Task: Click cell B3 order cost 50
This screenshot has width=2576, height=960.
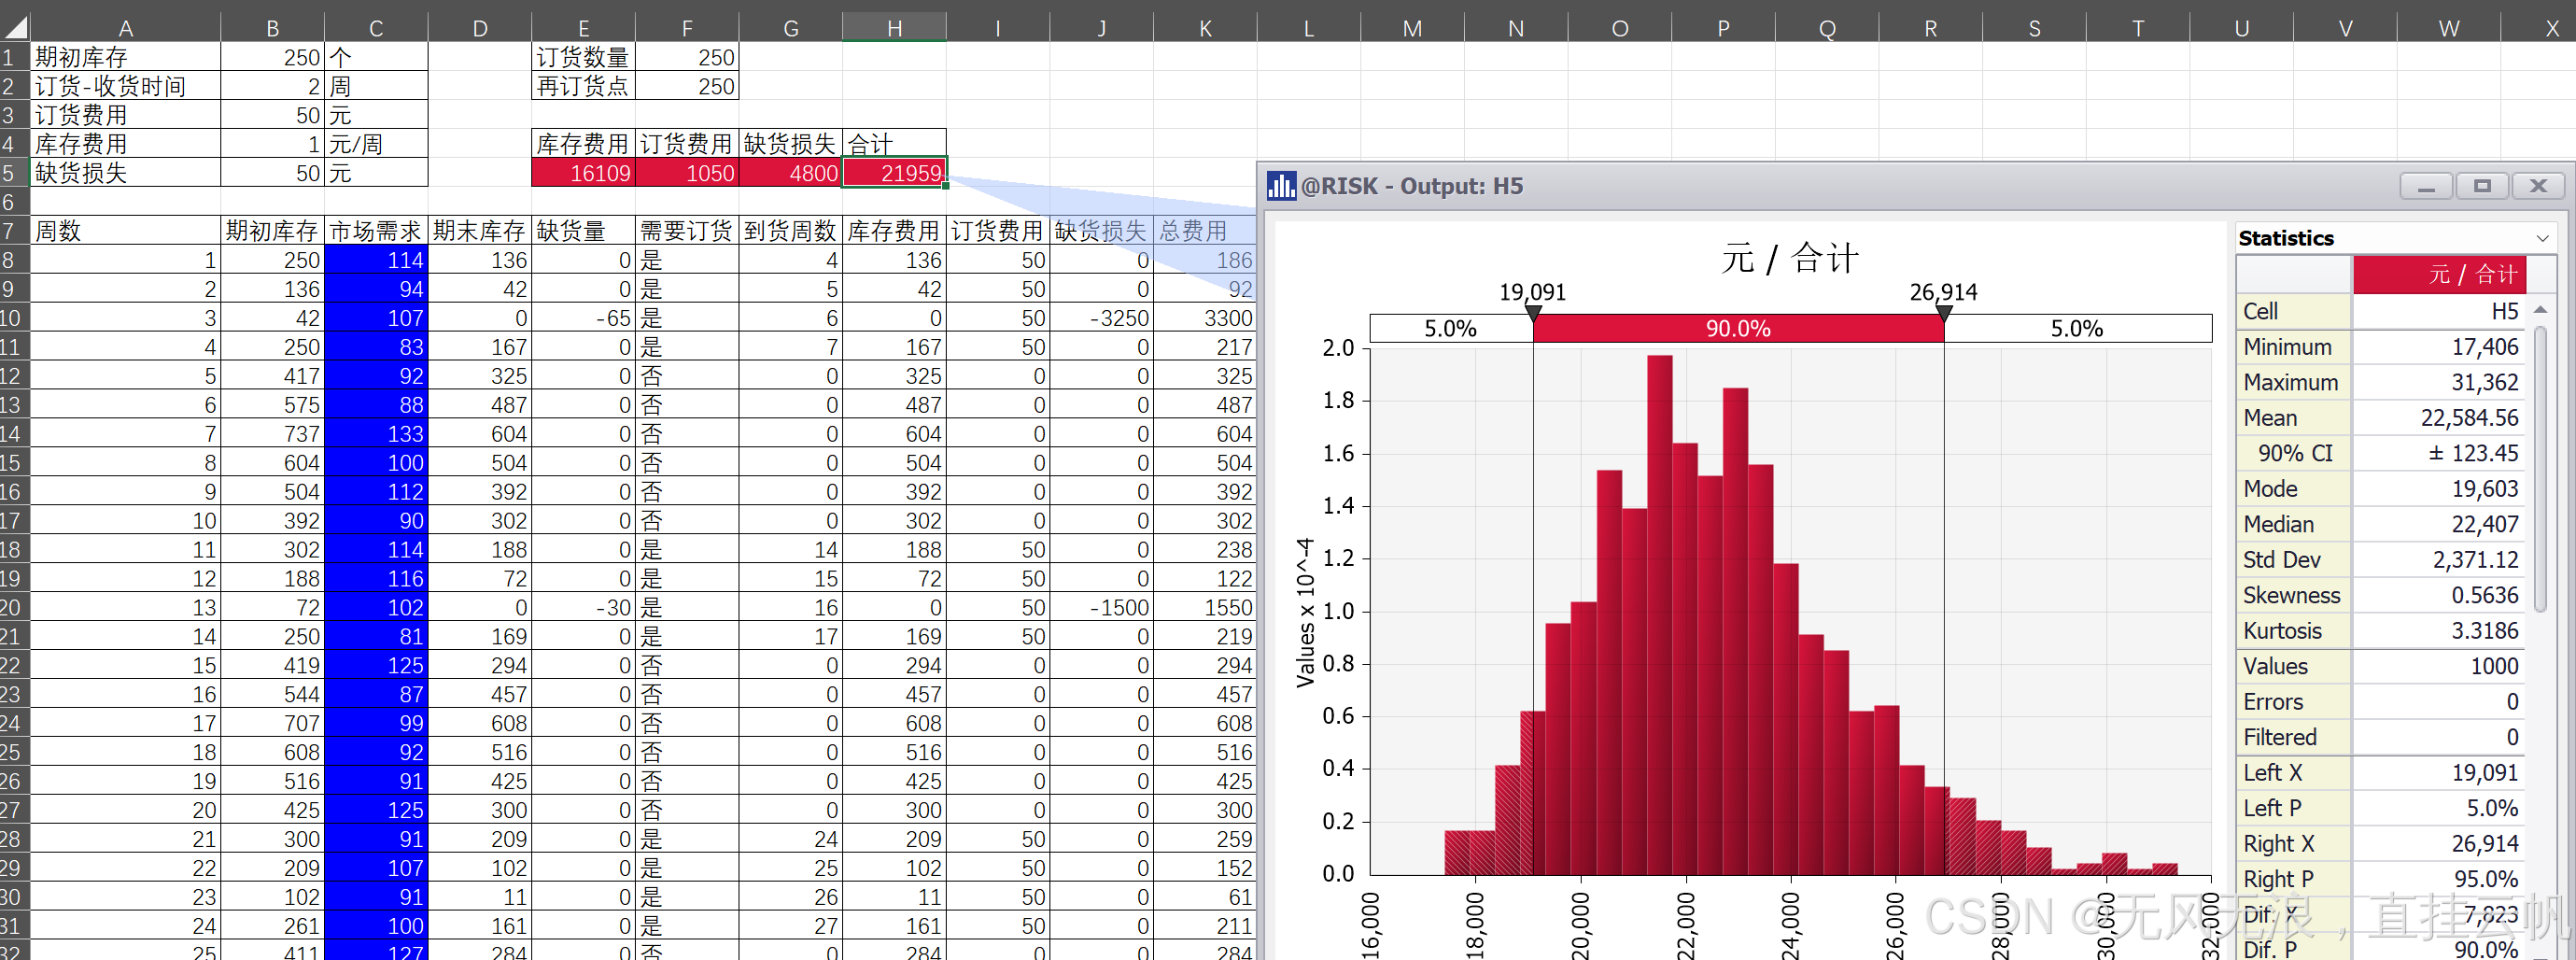Action: [x=272, y=115]
